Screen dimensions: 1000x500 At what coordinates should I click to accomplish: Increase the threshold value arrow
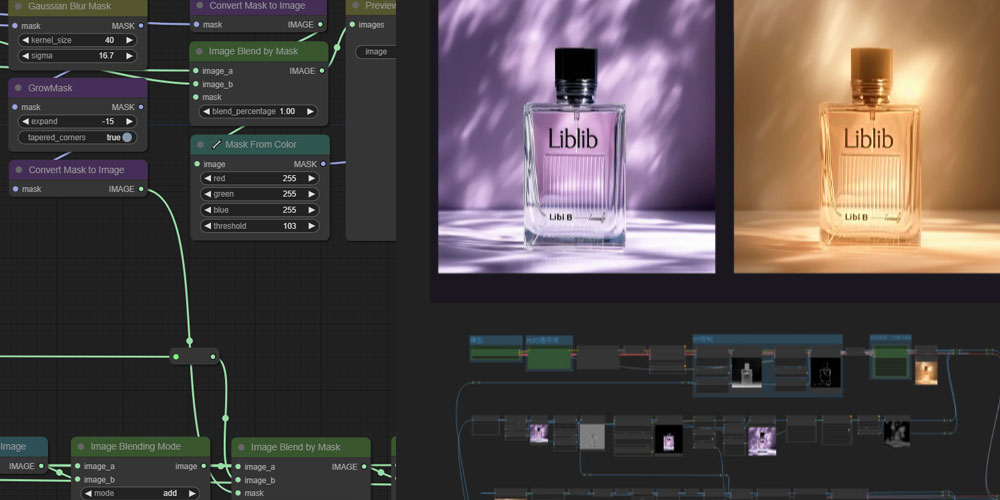[x=311, y=226]
